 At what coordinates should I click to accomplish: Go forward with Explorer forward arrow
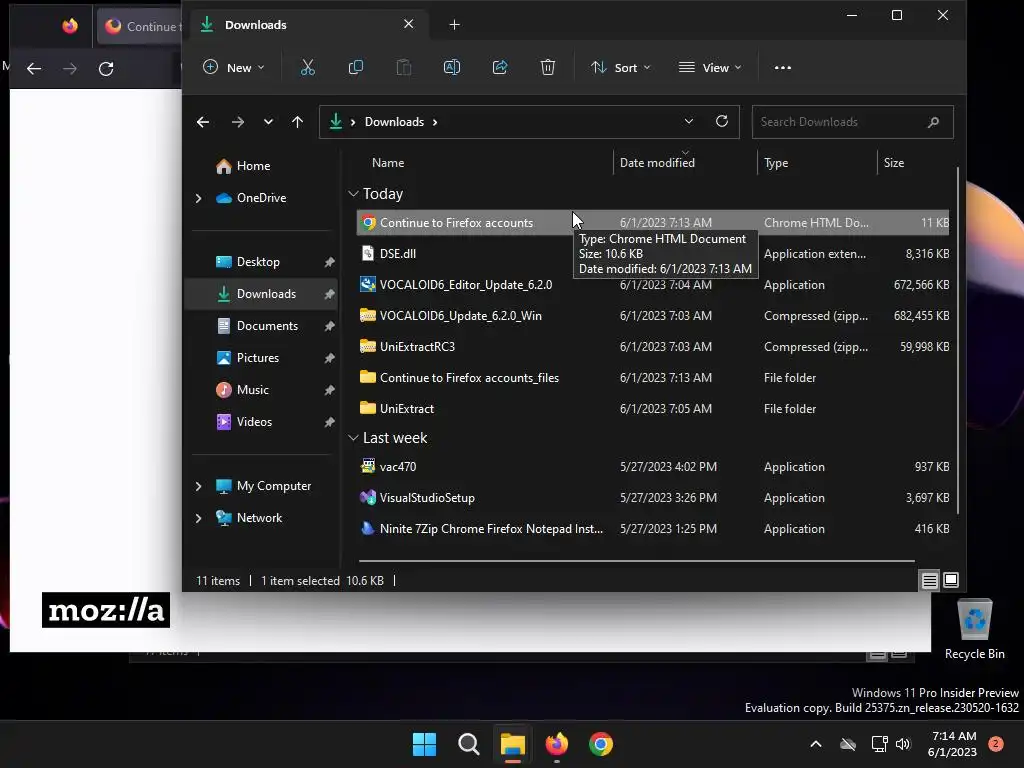(x=238, y=122)
